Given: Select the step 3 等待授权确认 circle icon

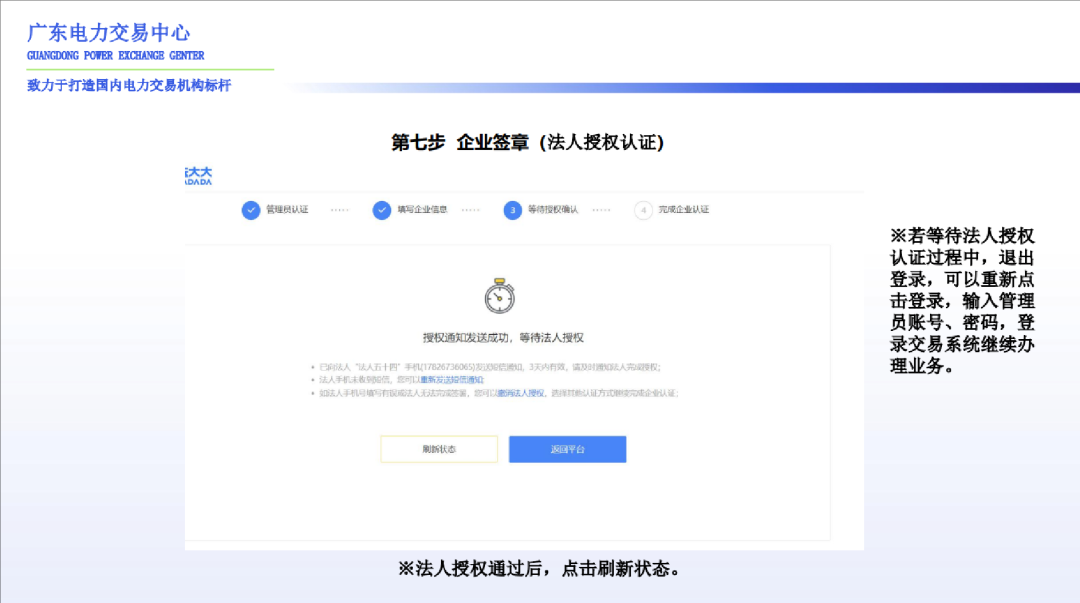Looking at the screenshot, I should 510,210.
